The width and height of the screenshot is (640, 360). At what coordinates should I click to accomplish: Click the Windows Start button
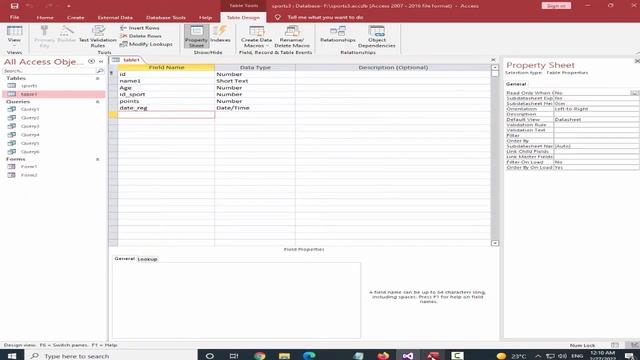click(x=12, y=356)
